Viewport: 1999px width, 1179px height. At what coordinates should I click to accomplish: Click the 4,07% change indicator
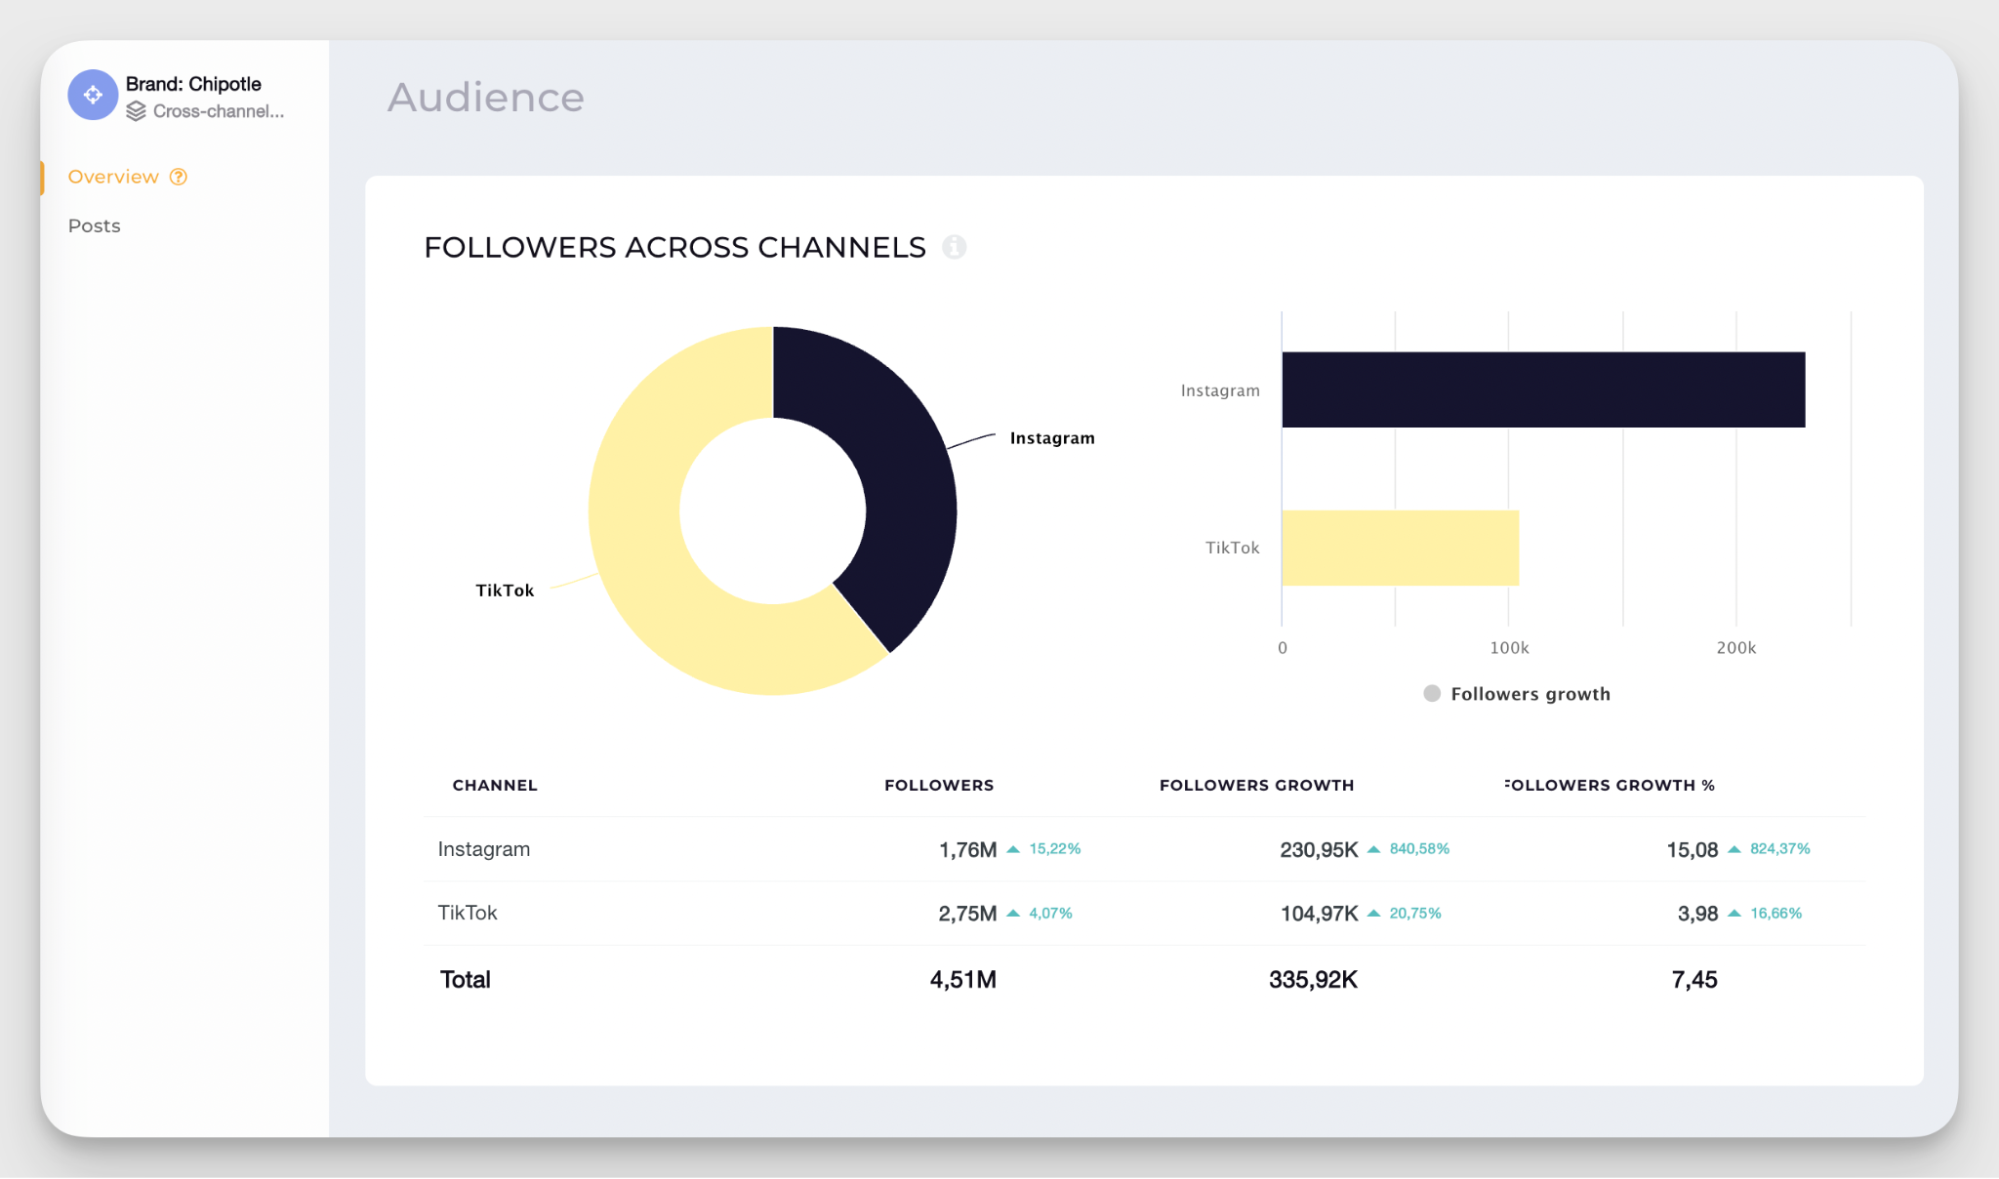(1051, 913)
